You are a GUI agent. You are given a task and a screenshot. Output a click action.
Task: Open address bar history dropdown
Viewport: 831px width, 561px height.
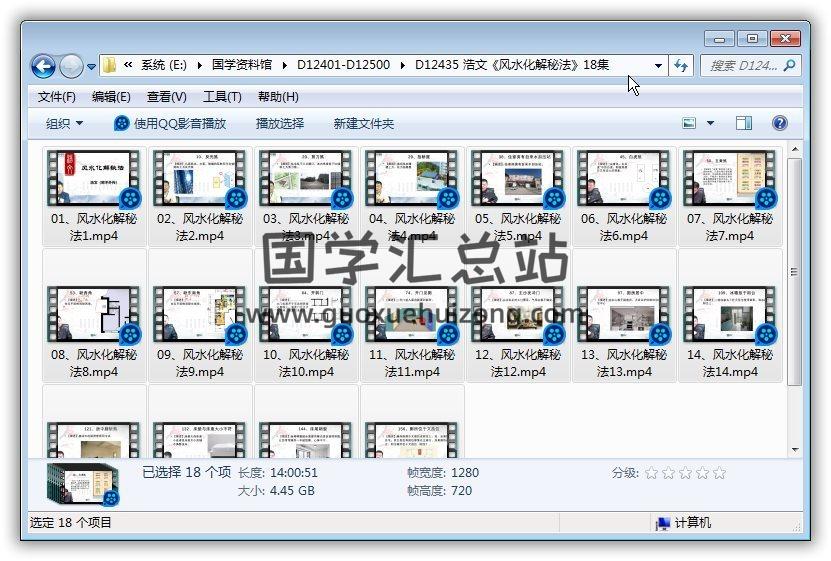pyautogui.click(x=658, y=66)
